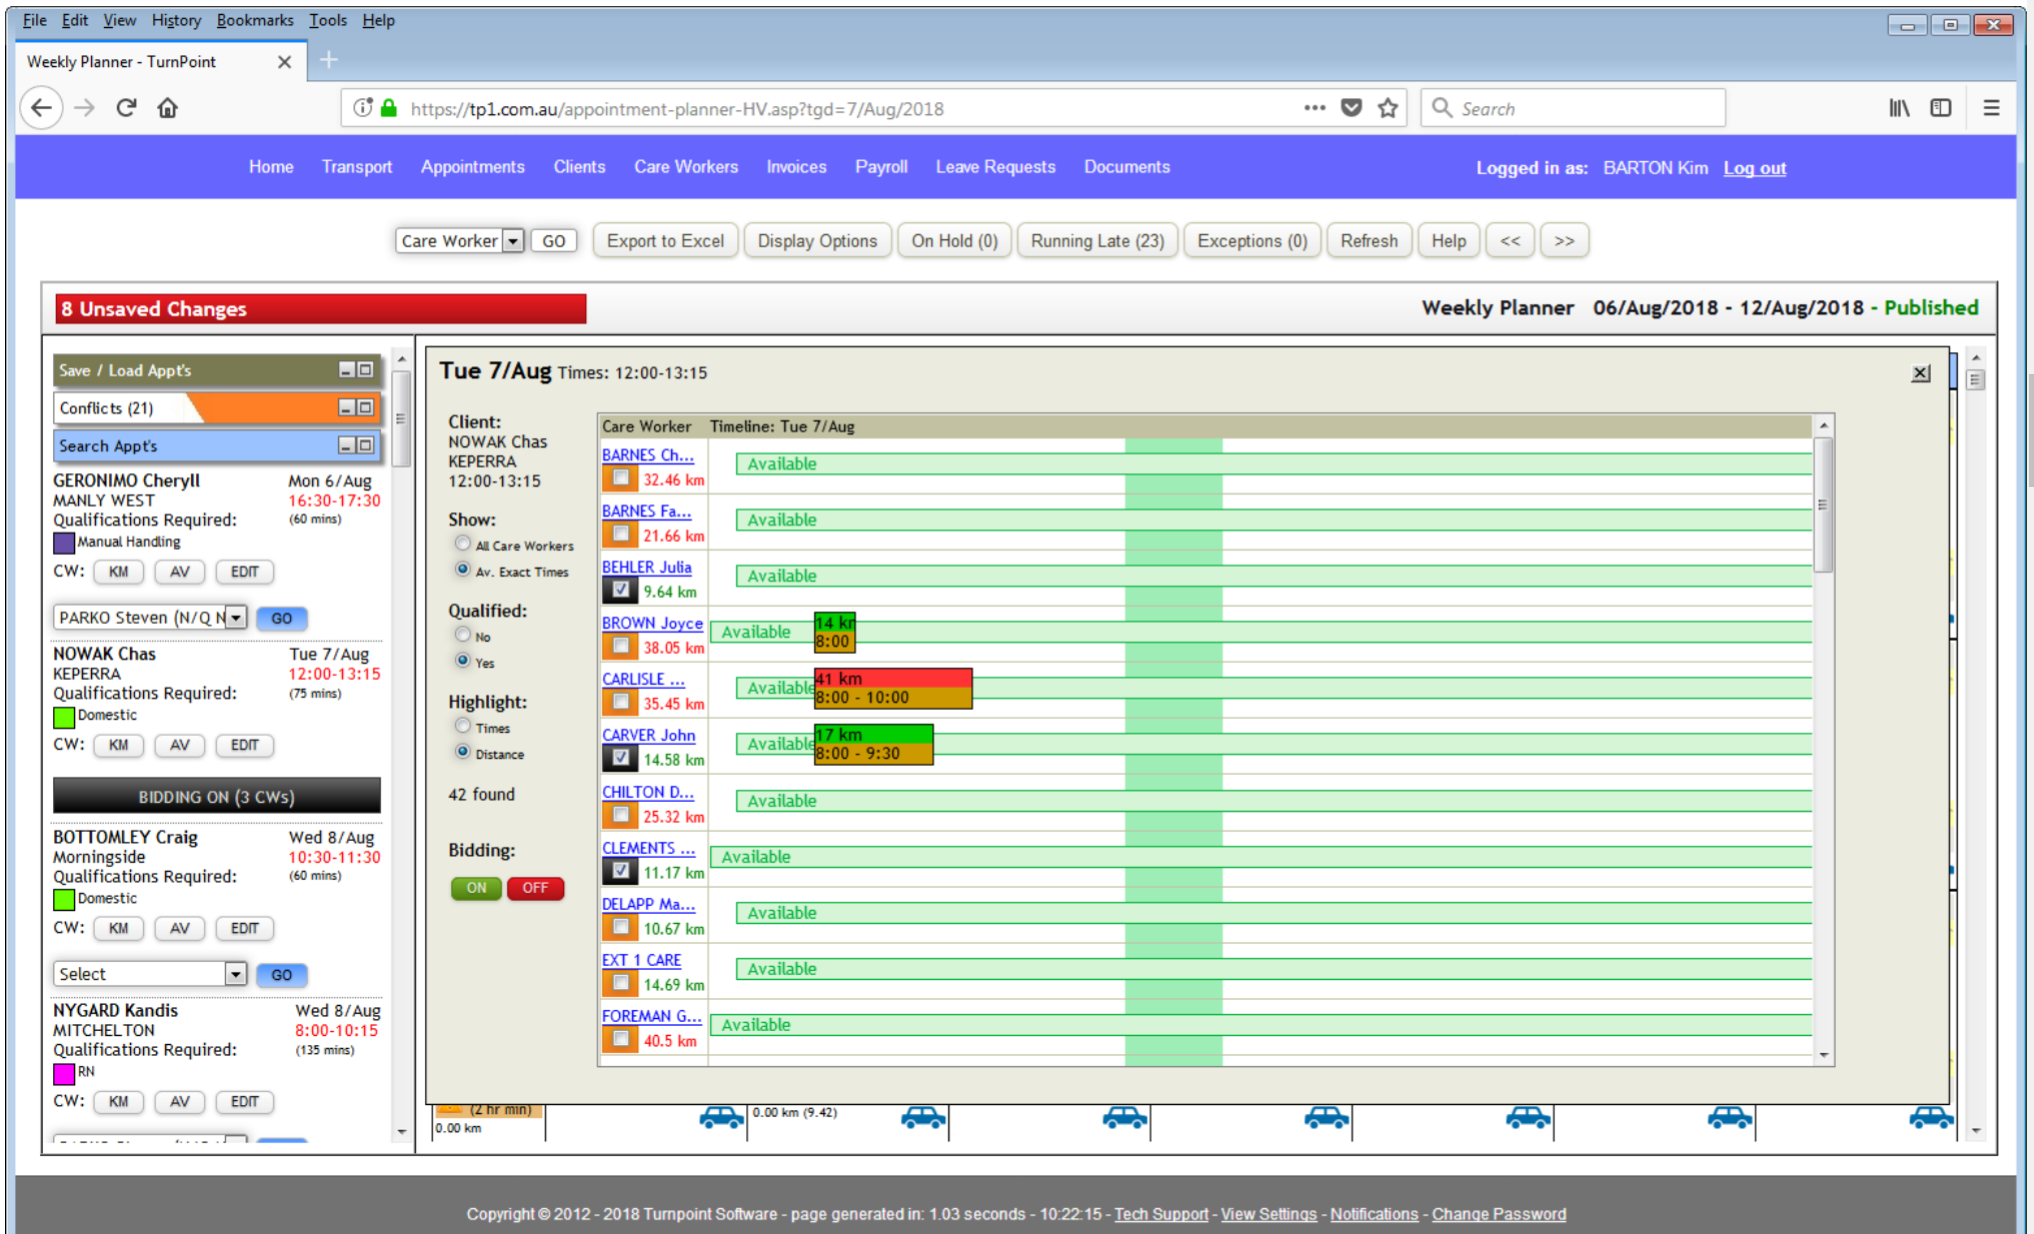Open the Bookmarks menu in the menu bar

tap(254, 19)
